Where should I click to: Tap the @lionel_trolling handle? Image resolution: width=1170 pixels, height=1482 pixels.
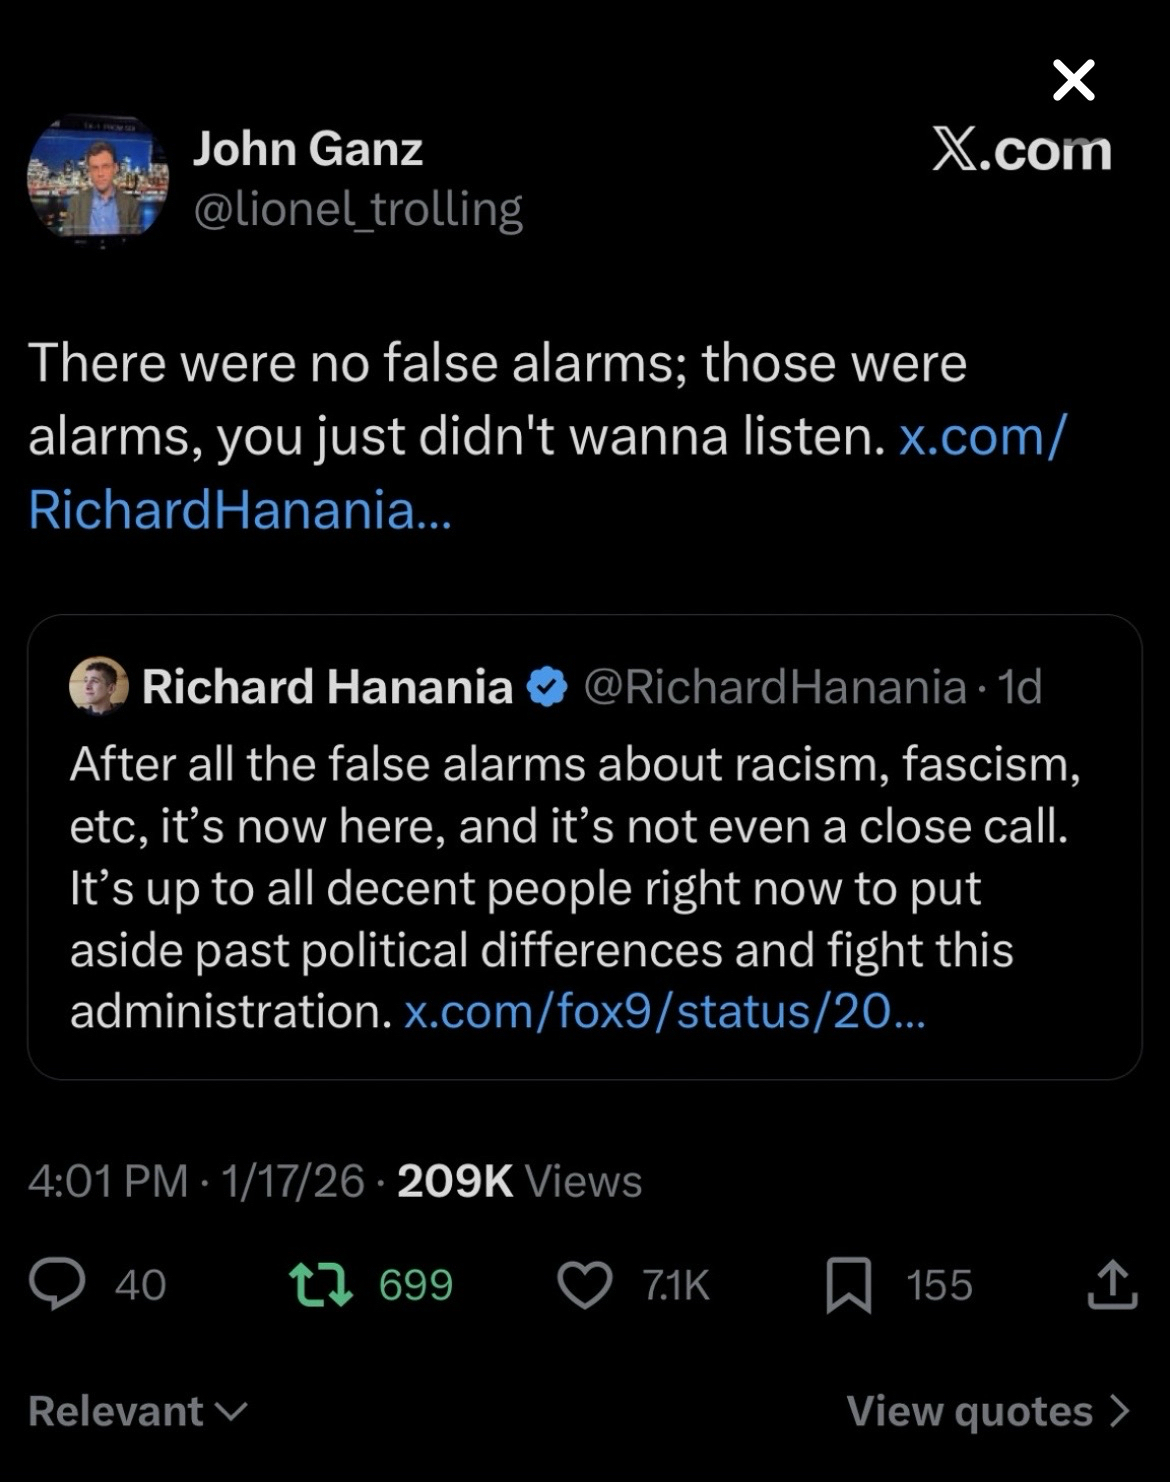357,209
